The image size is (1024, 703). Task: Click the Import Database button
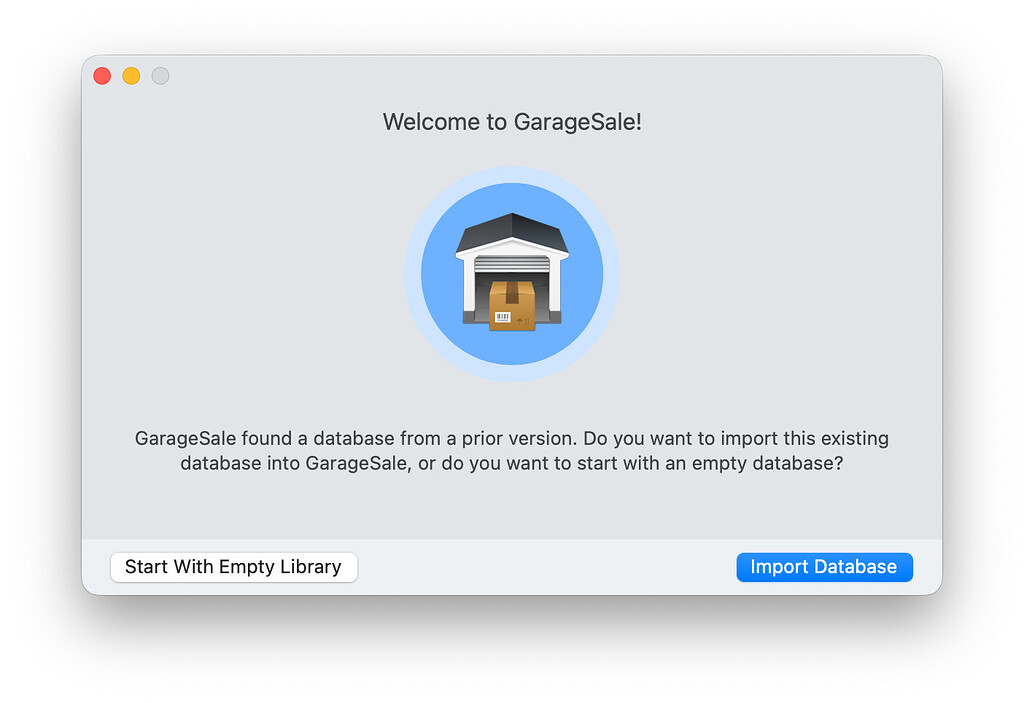tap(824, 567)
